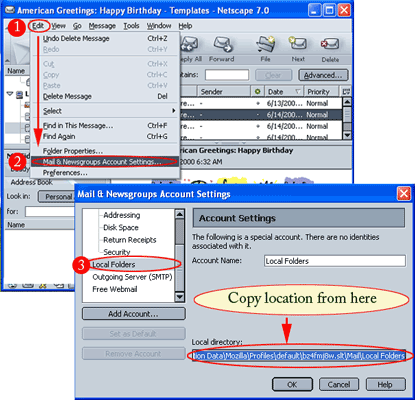Open the Go menu
The height and width of the screenshot is (400, 415).
(77, 26)
